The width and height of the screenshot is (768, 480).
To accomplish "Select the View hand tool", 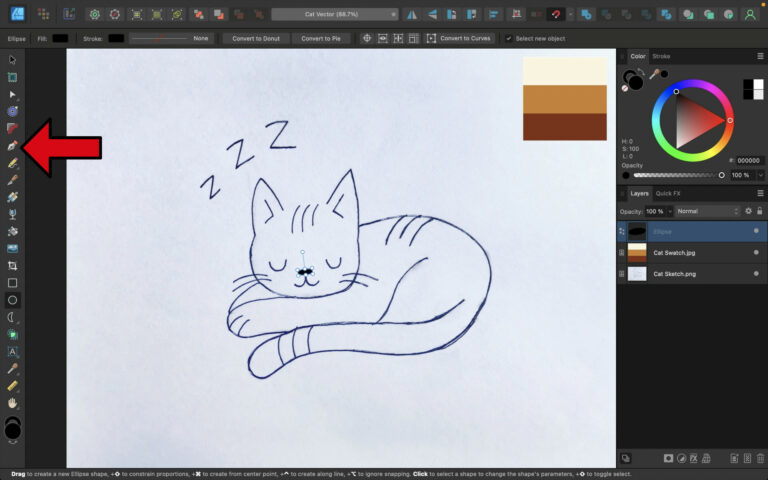I will click(x=12, y=403).
